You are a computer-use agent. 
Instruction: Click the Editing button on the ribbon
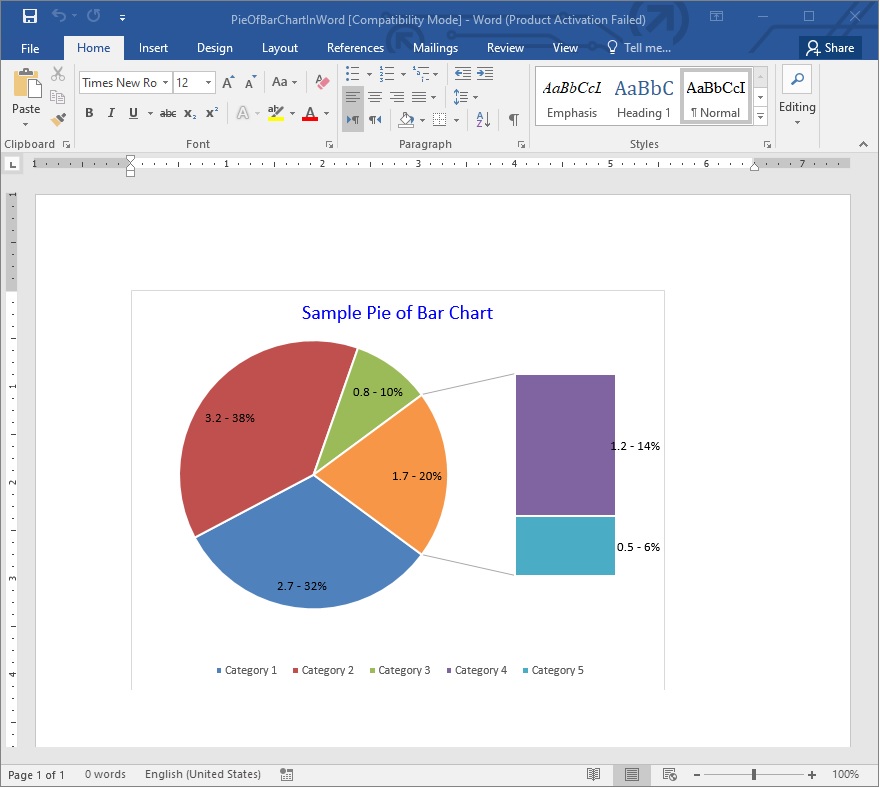coord(797,96)
